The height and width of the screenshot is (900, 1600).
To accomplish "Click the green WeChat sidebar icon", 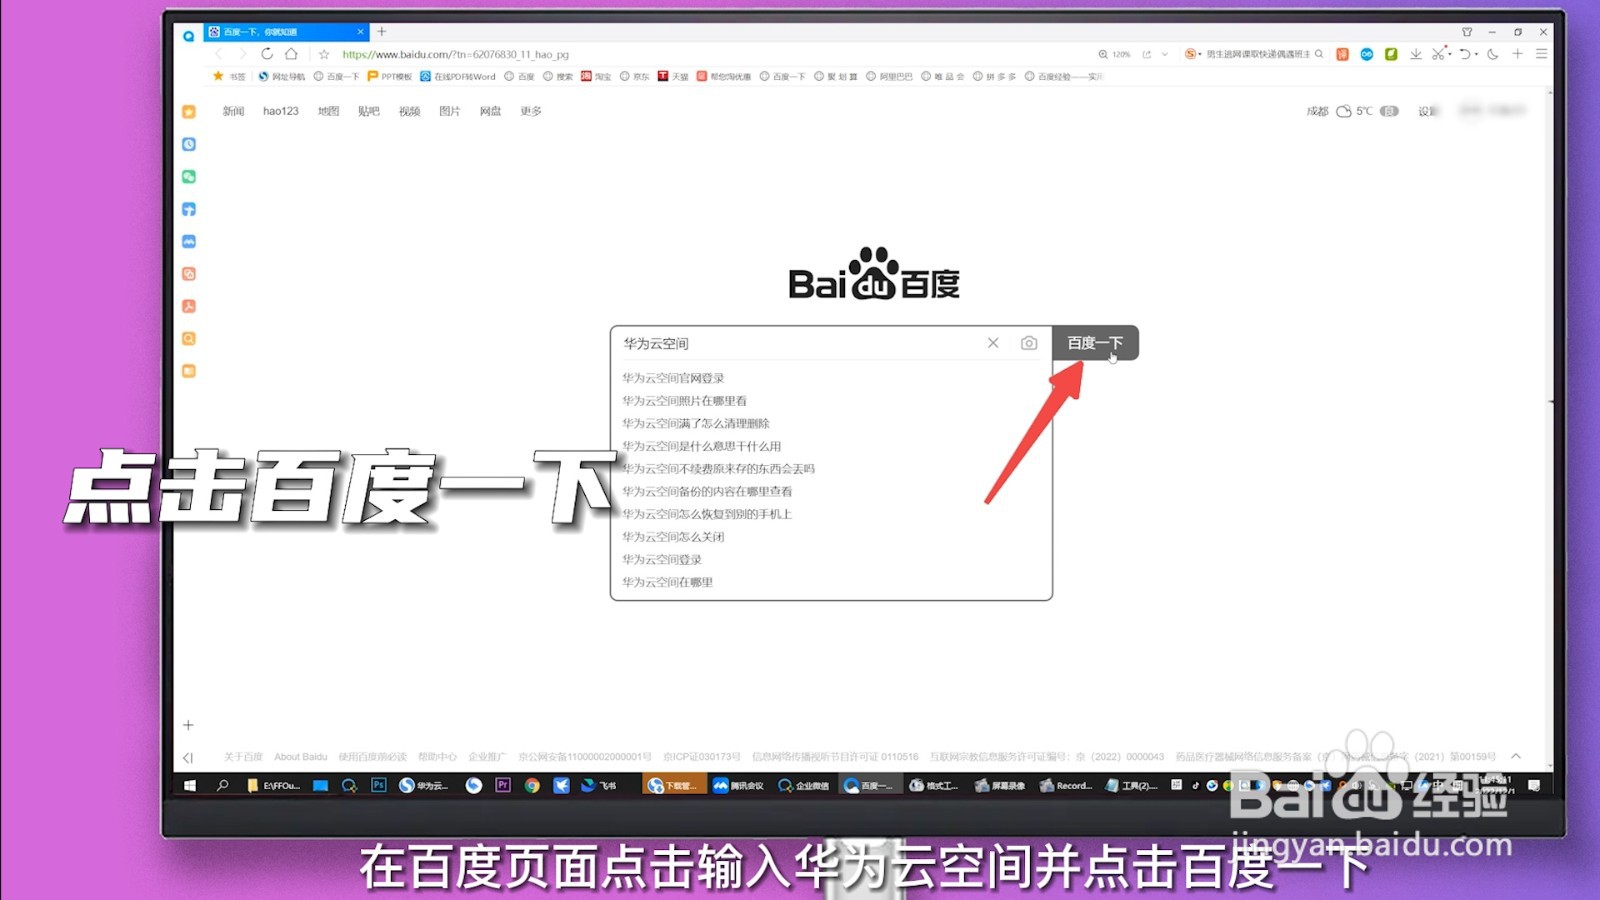I will point(189,177).
